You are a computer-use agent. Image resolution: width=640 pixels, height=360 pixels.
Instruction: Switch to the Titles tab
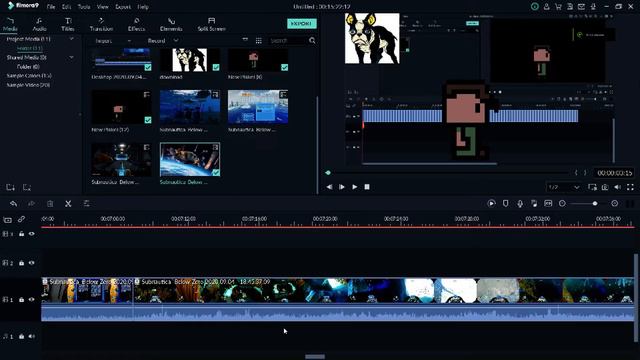click(68, 24)
